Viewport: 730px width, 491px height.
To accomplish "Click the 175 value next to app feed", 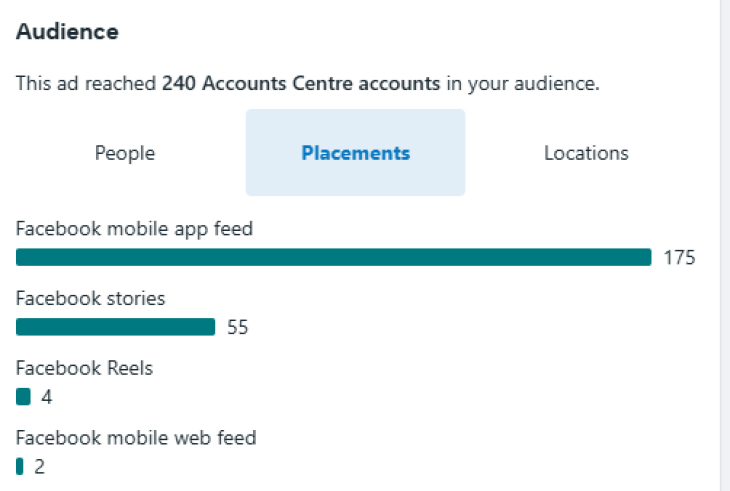I will [x=679, y=257].
